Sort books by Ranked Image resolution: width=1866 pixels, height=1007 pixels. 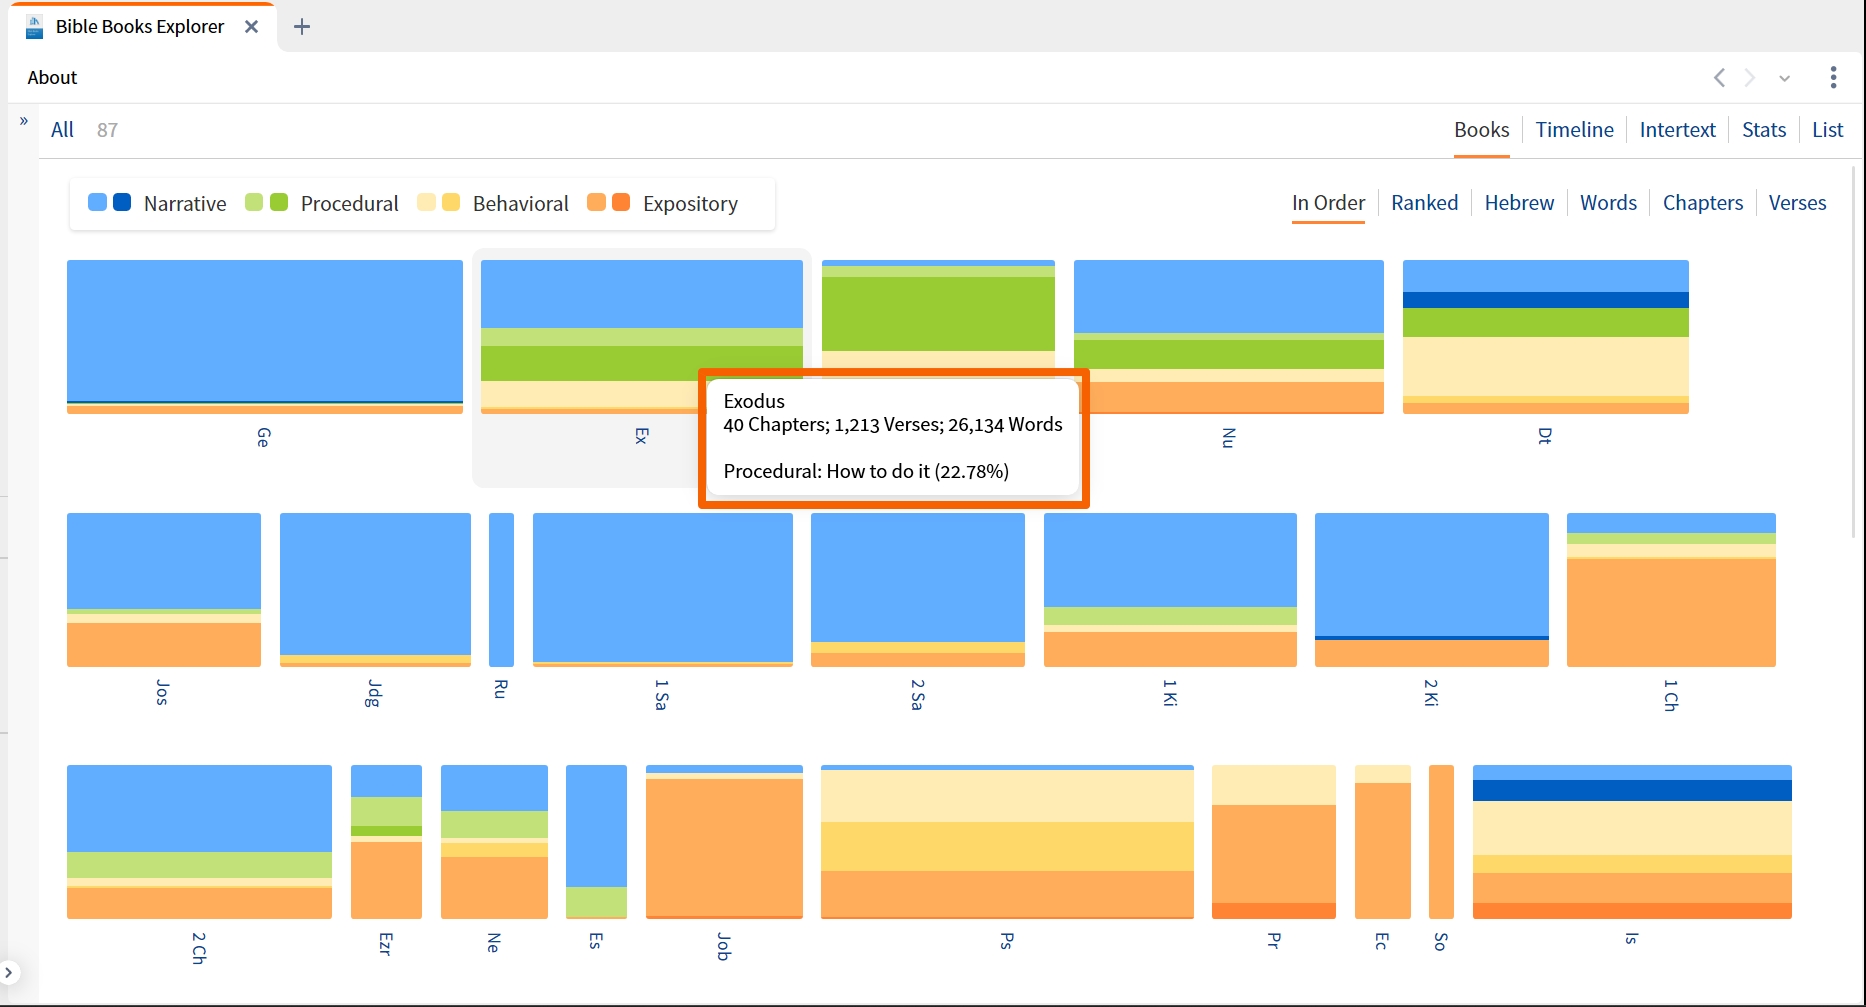point(1424,203)
